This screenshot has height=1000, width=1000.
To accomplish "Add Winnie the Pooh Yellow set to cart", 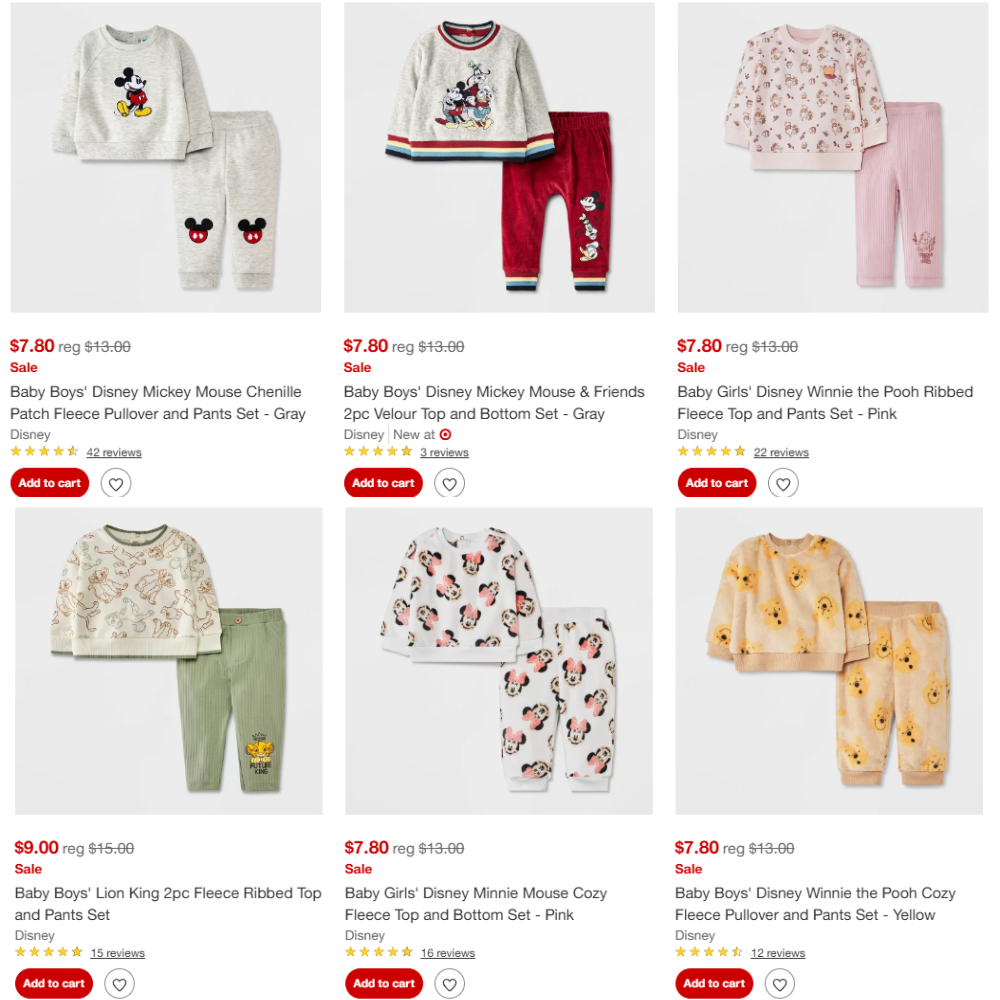I will tap(714, 983).
